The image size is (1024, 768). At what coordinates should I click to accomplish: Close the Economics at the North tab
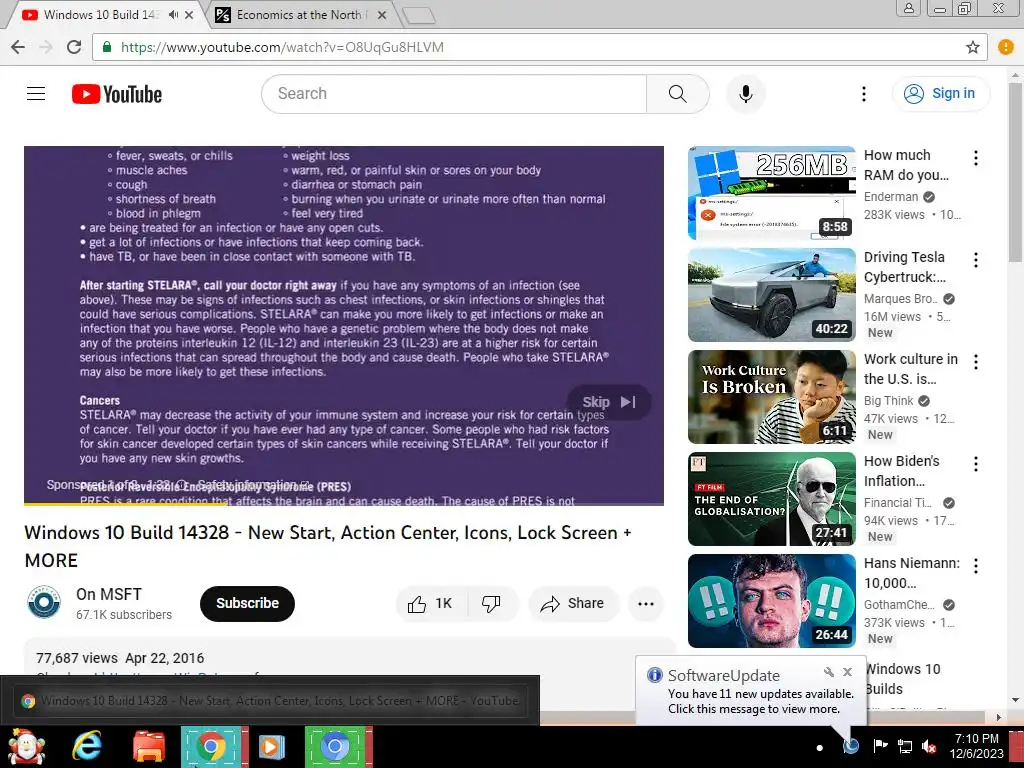click(382, 14)
